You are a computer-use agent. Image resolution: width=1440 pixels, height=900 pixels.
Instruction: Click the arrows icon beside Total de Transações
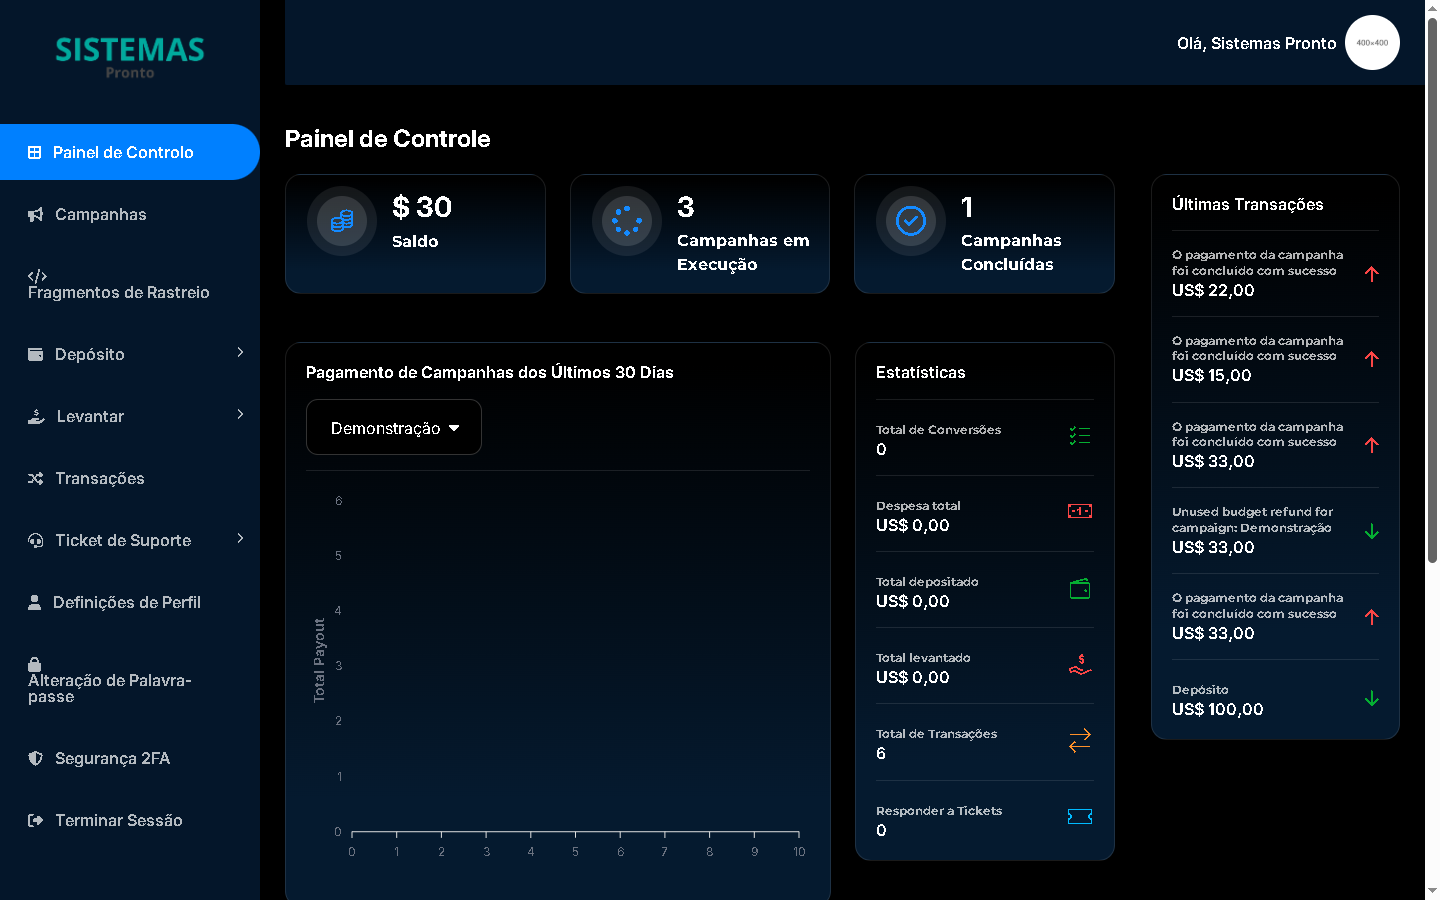[1079, 741]
